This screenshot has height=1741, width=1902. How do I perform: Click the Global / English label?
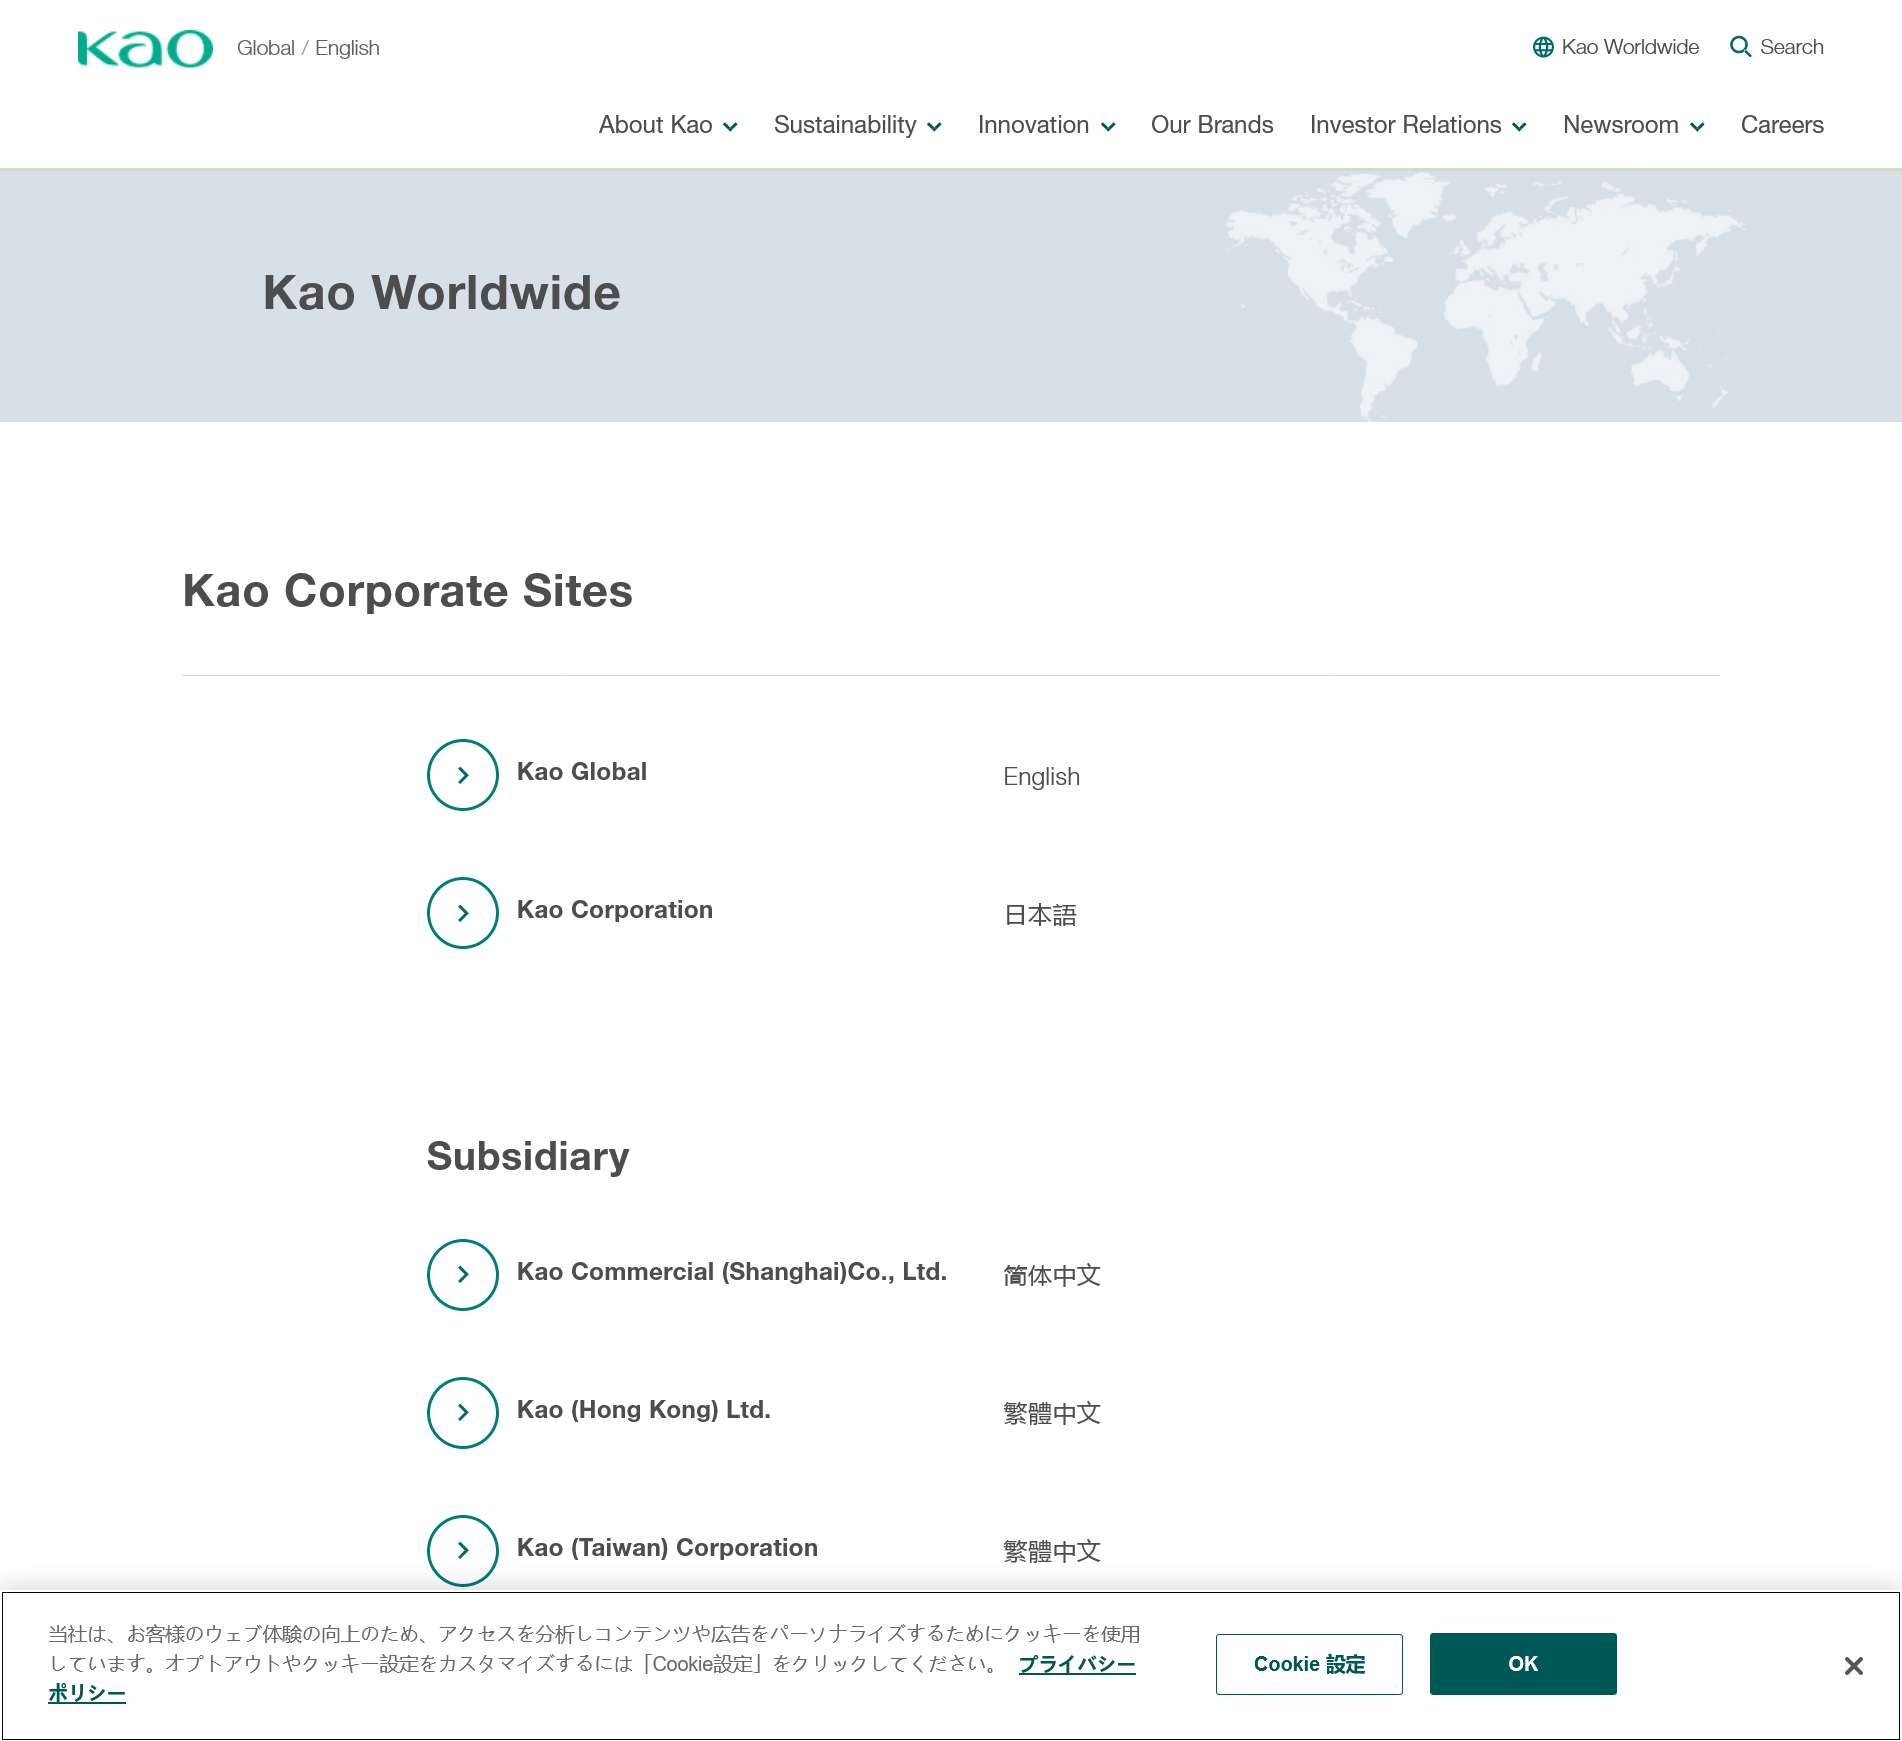point(308,48)
